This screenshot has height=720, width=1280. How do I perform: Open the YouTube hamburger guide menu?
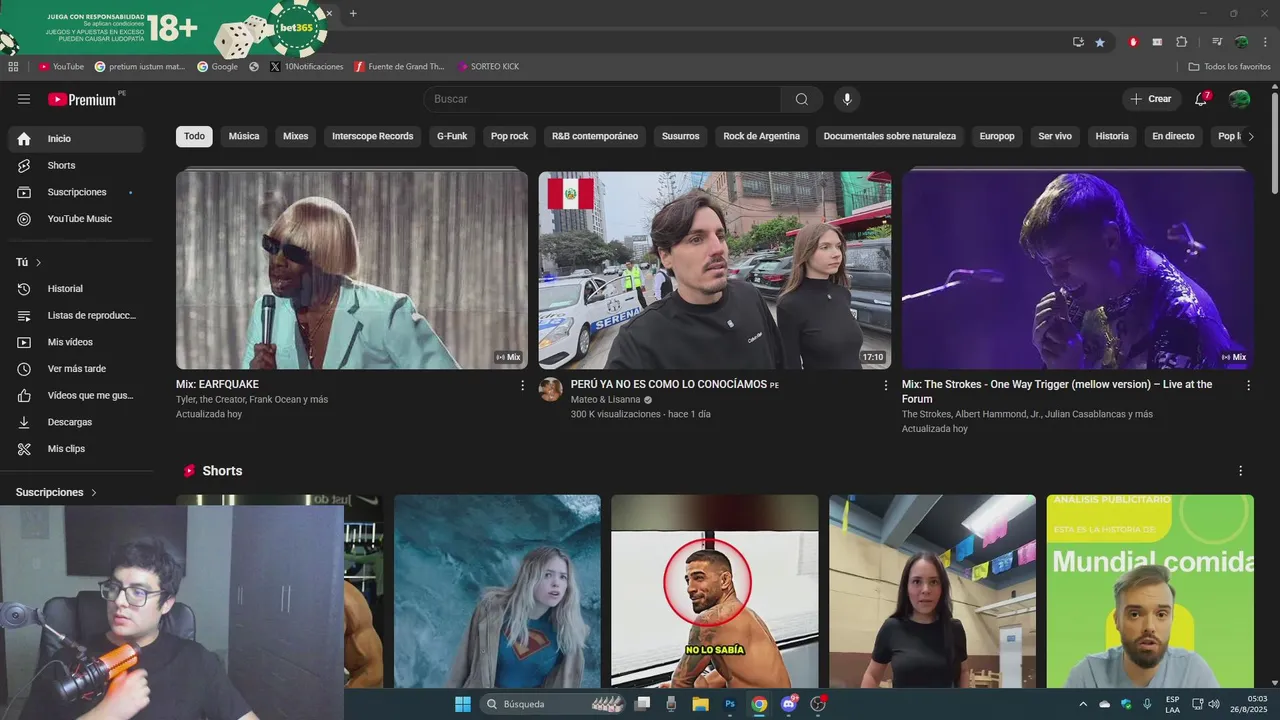pos(24,99)
